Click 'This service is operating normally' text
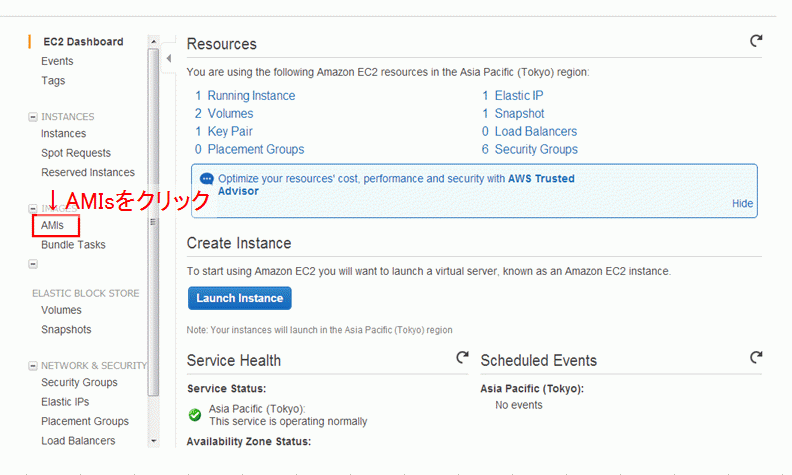The height and width of the screenshot is (475, 792). [288, 421]
